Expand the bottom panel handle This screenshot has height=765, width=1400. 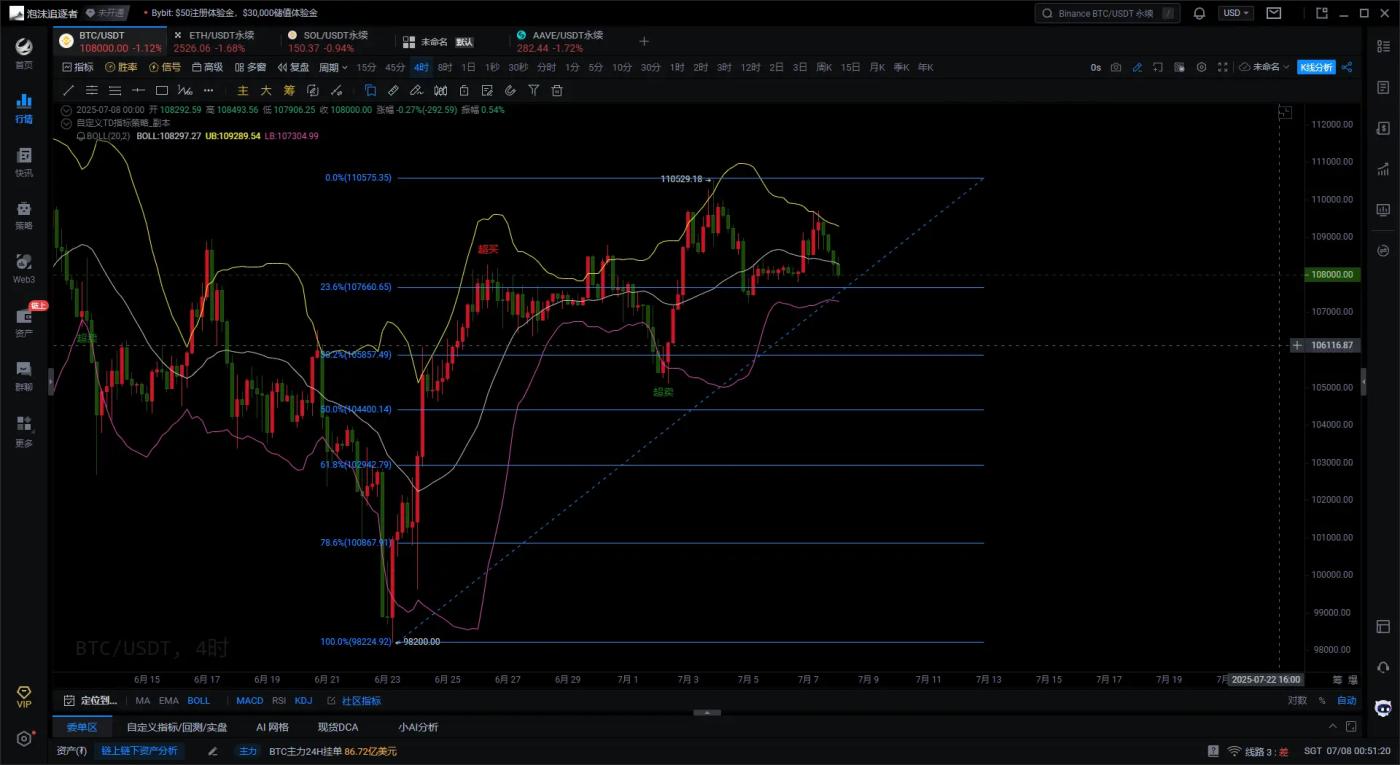tap(707, 713)
